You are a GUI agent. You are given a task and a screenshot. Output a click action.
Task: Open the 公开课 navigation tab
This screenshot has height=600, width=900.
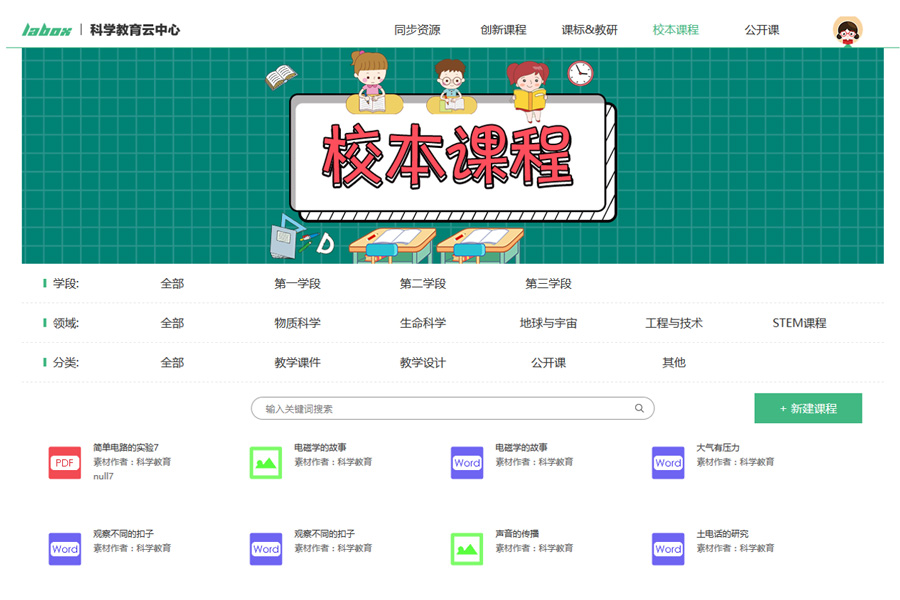762,30
